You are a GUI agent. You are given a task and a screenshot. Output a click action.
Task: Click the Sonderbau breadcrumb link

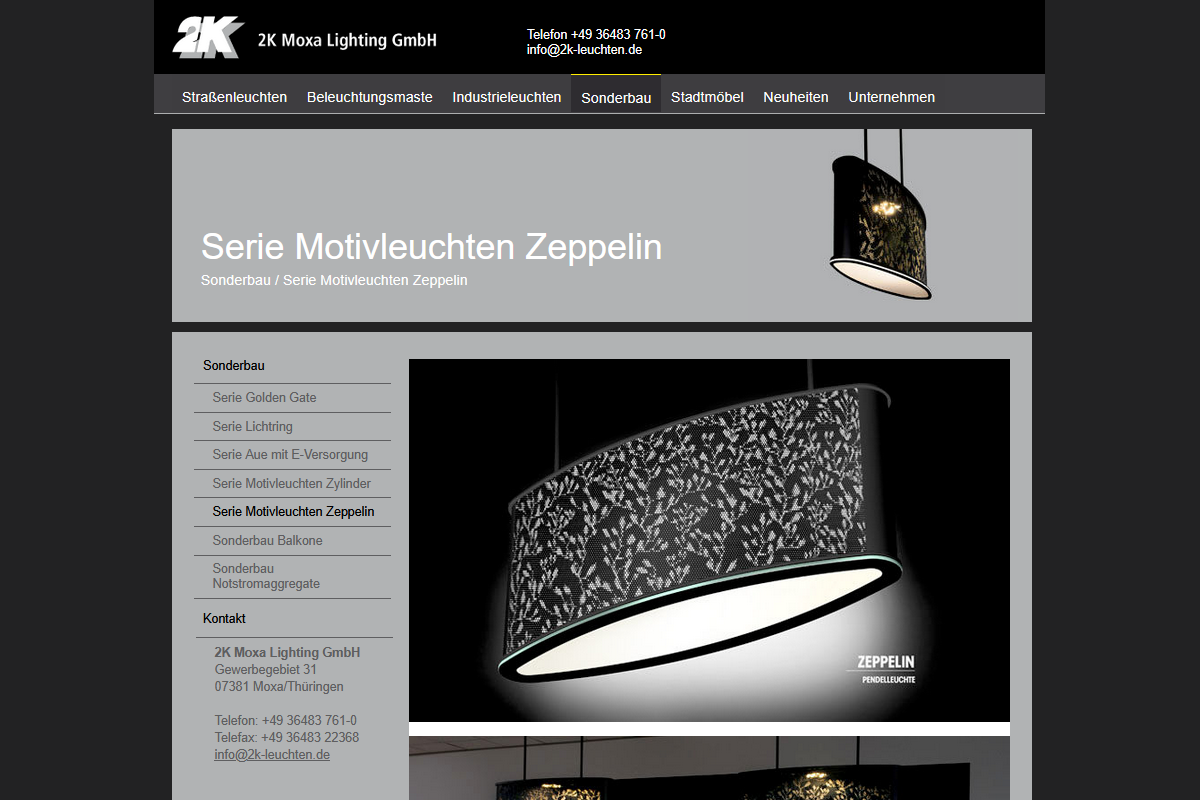[236, 280]
